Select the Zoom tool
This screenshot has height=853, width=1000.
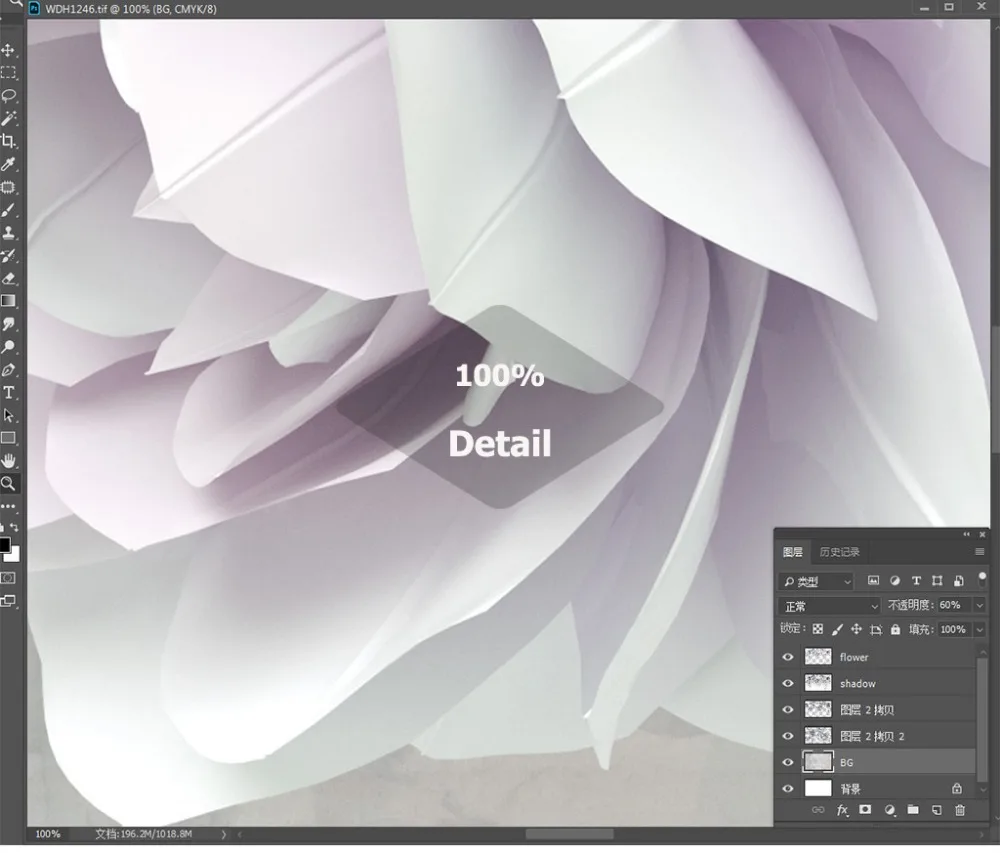(8, 484)
